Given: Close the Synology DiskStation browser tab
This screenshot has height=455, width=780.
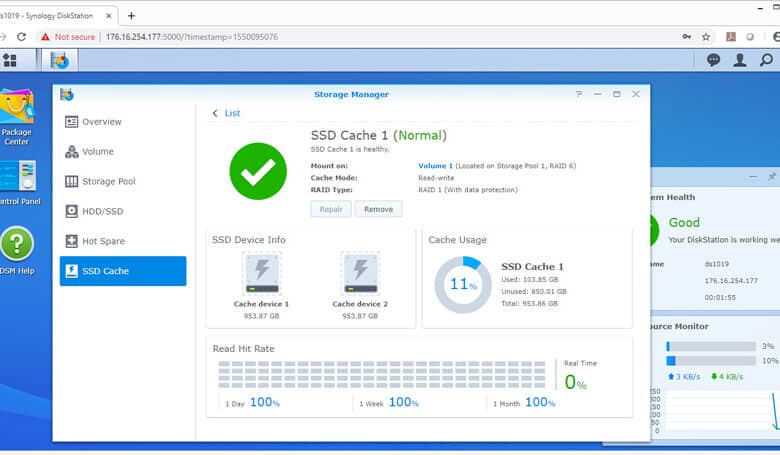Looking at the screenshot, I should (108, 16).
